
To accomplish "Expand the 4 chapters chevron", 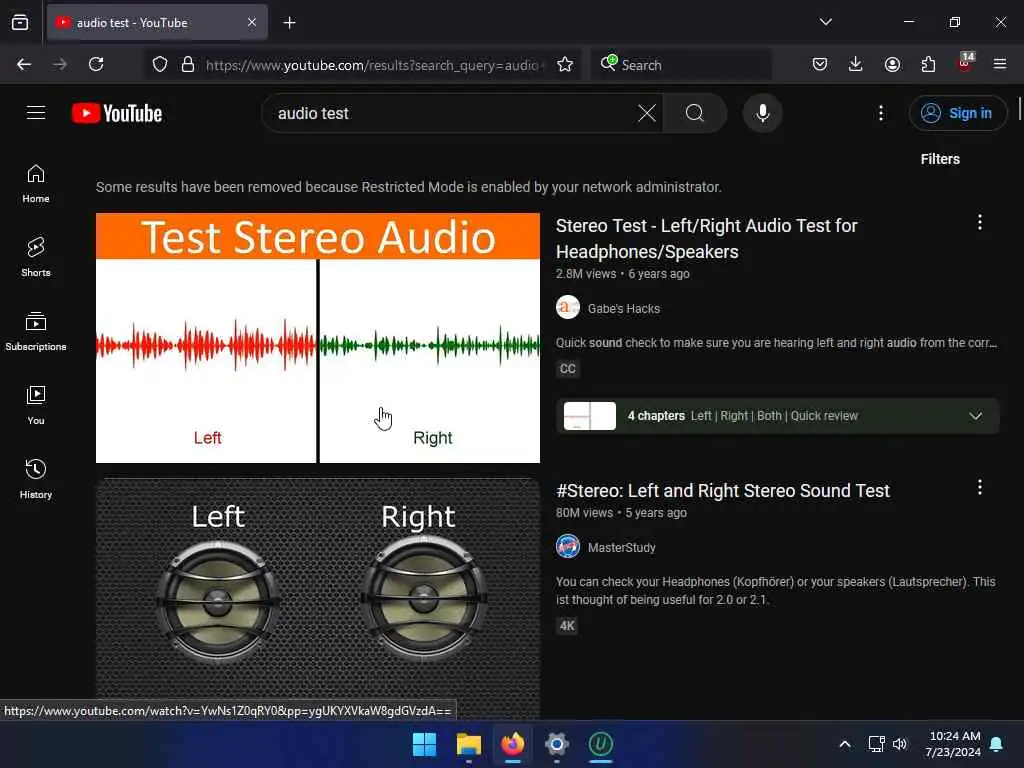I will (x=975, y=416).
